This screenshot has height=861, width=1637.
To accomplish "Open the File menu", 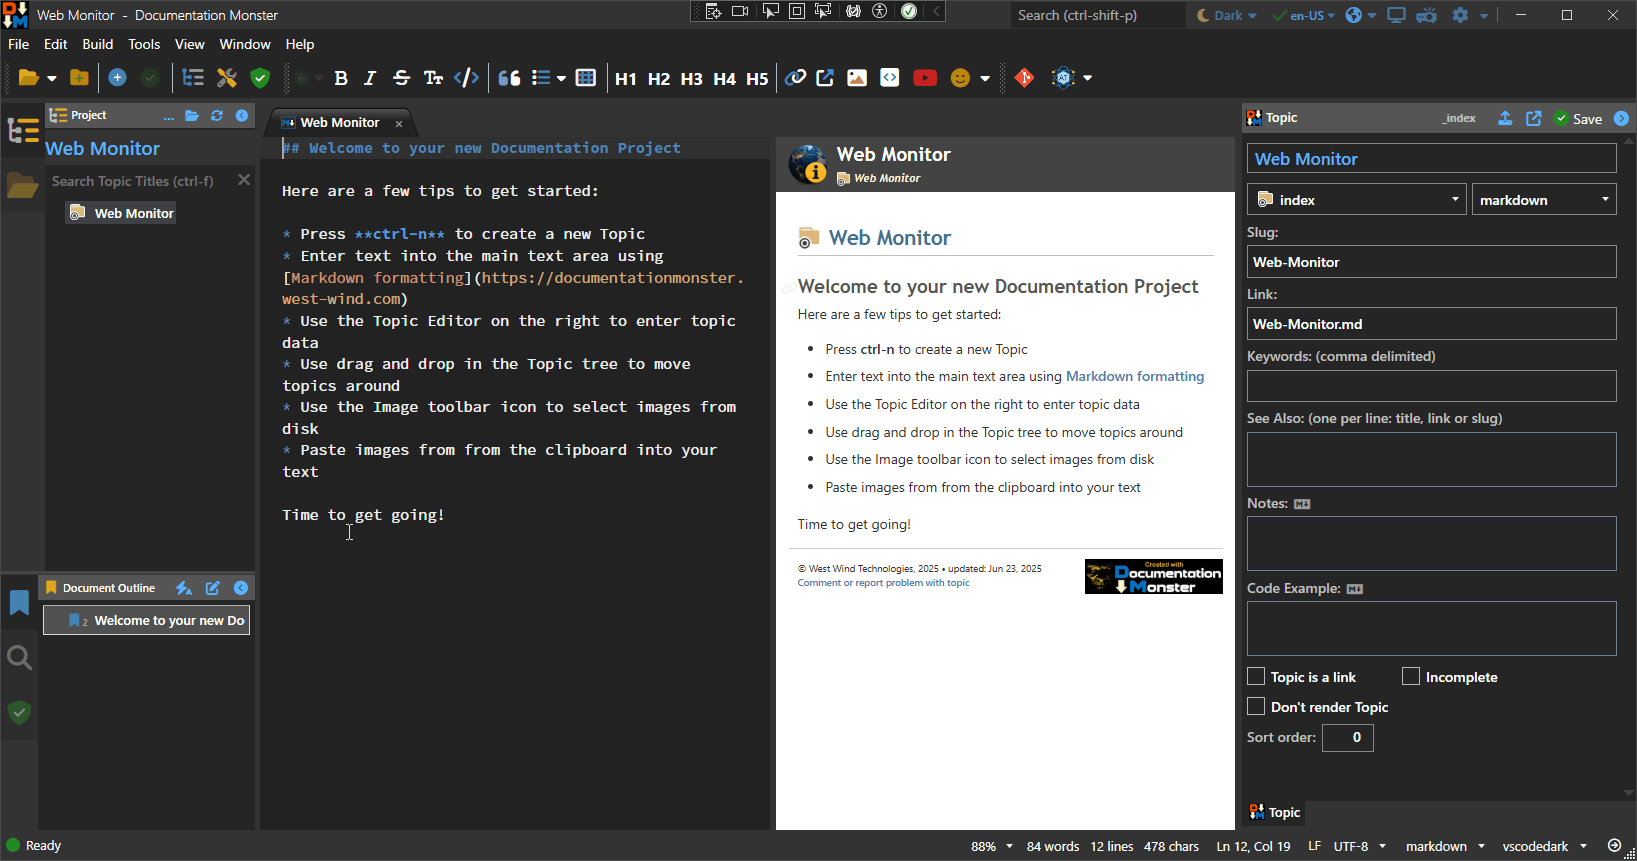I will click(19, 44).
